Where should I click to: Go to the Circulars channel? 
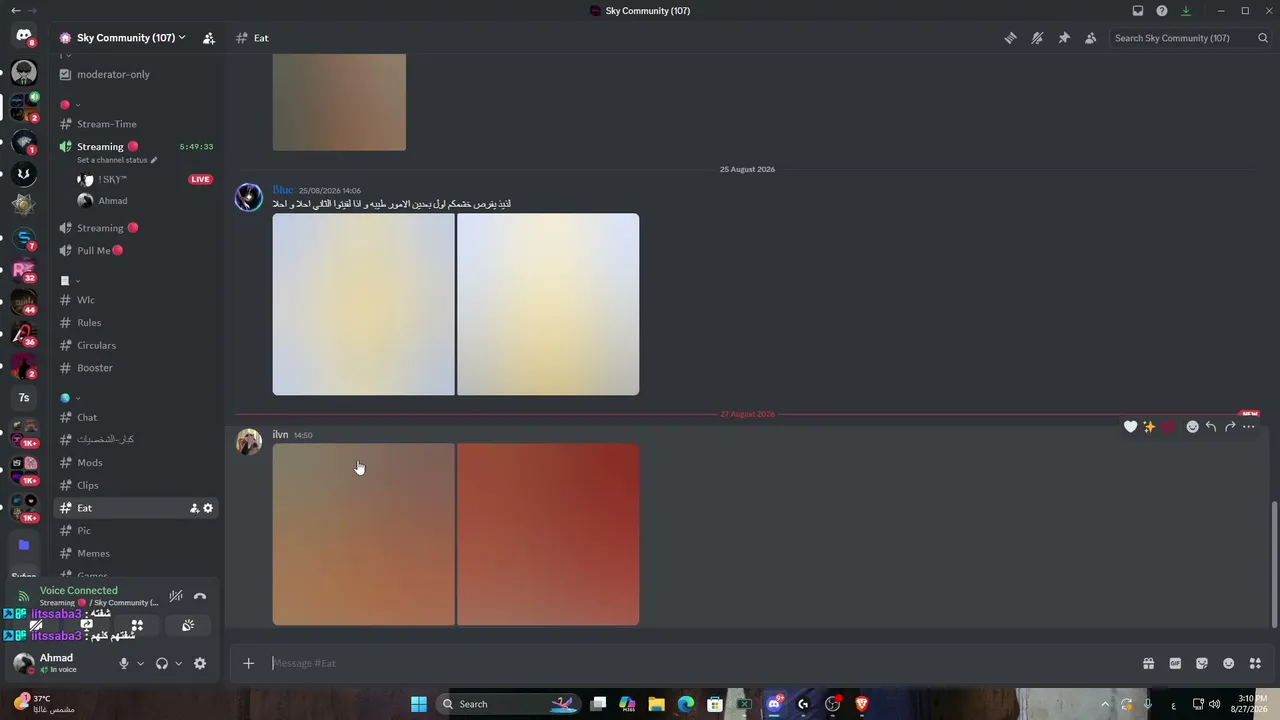click(x=136, y=345)
